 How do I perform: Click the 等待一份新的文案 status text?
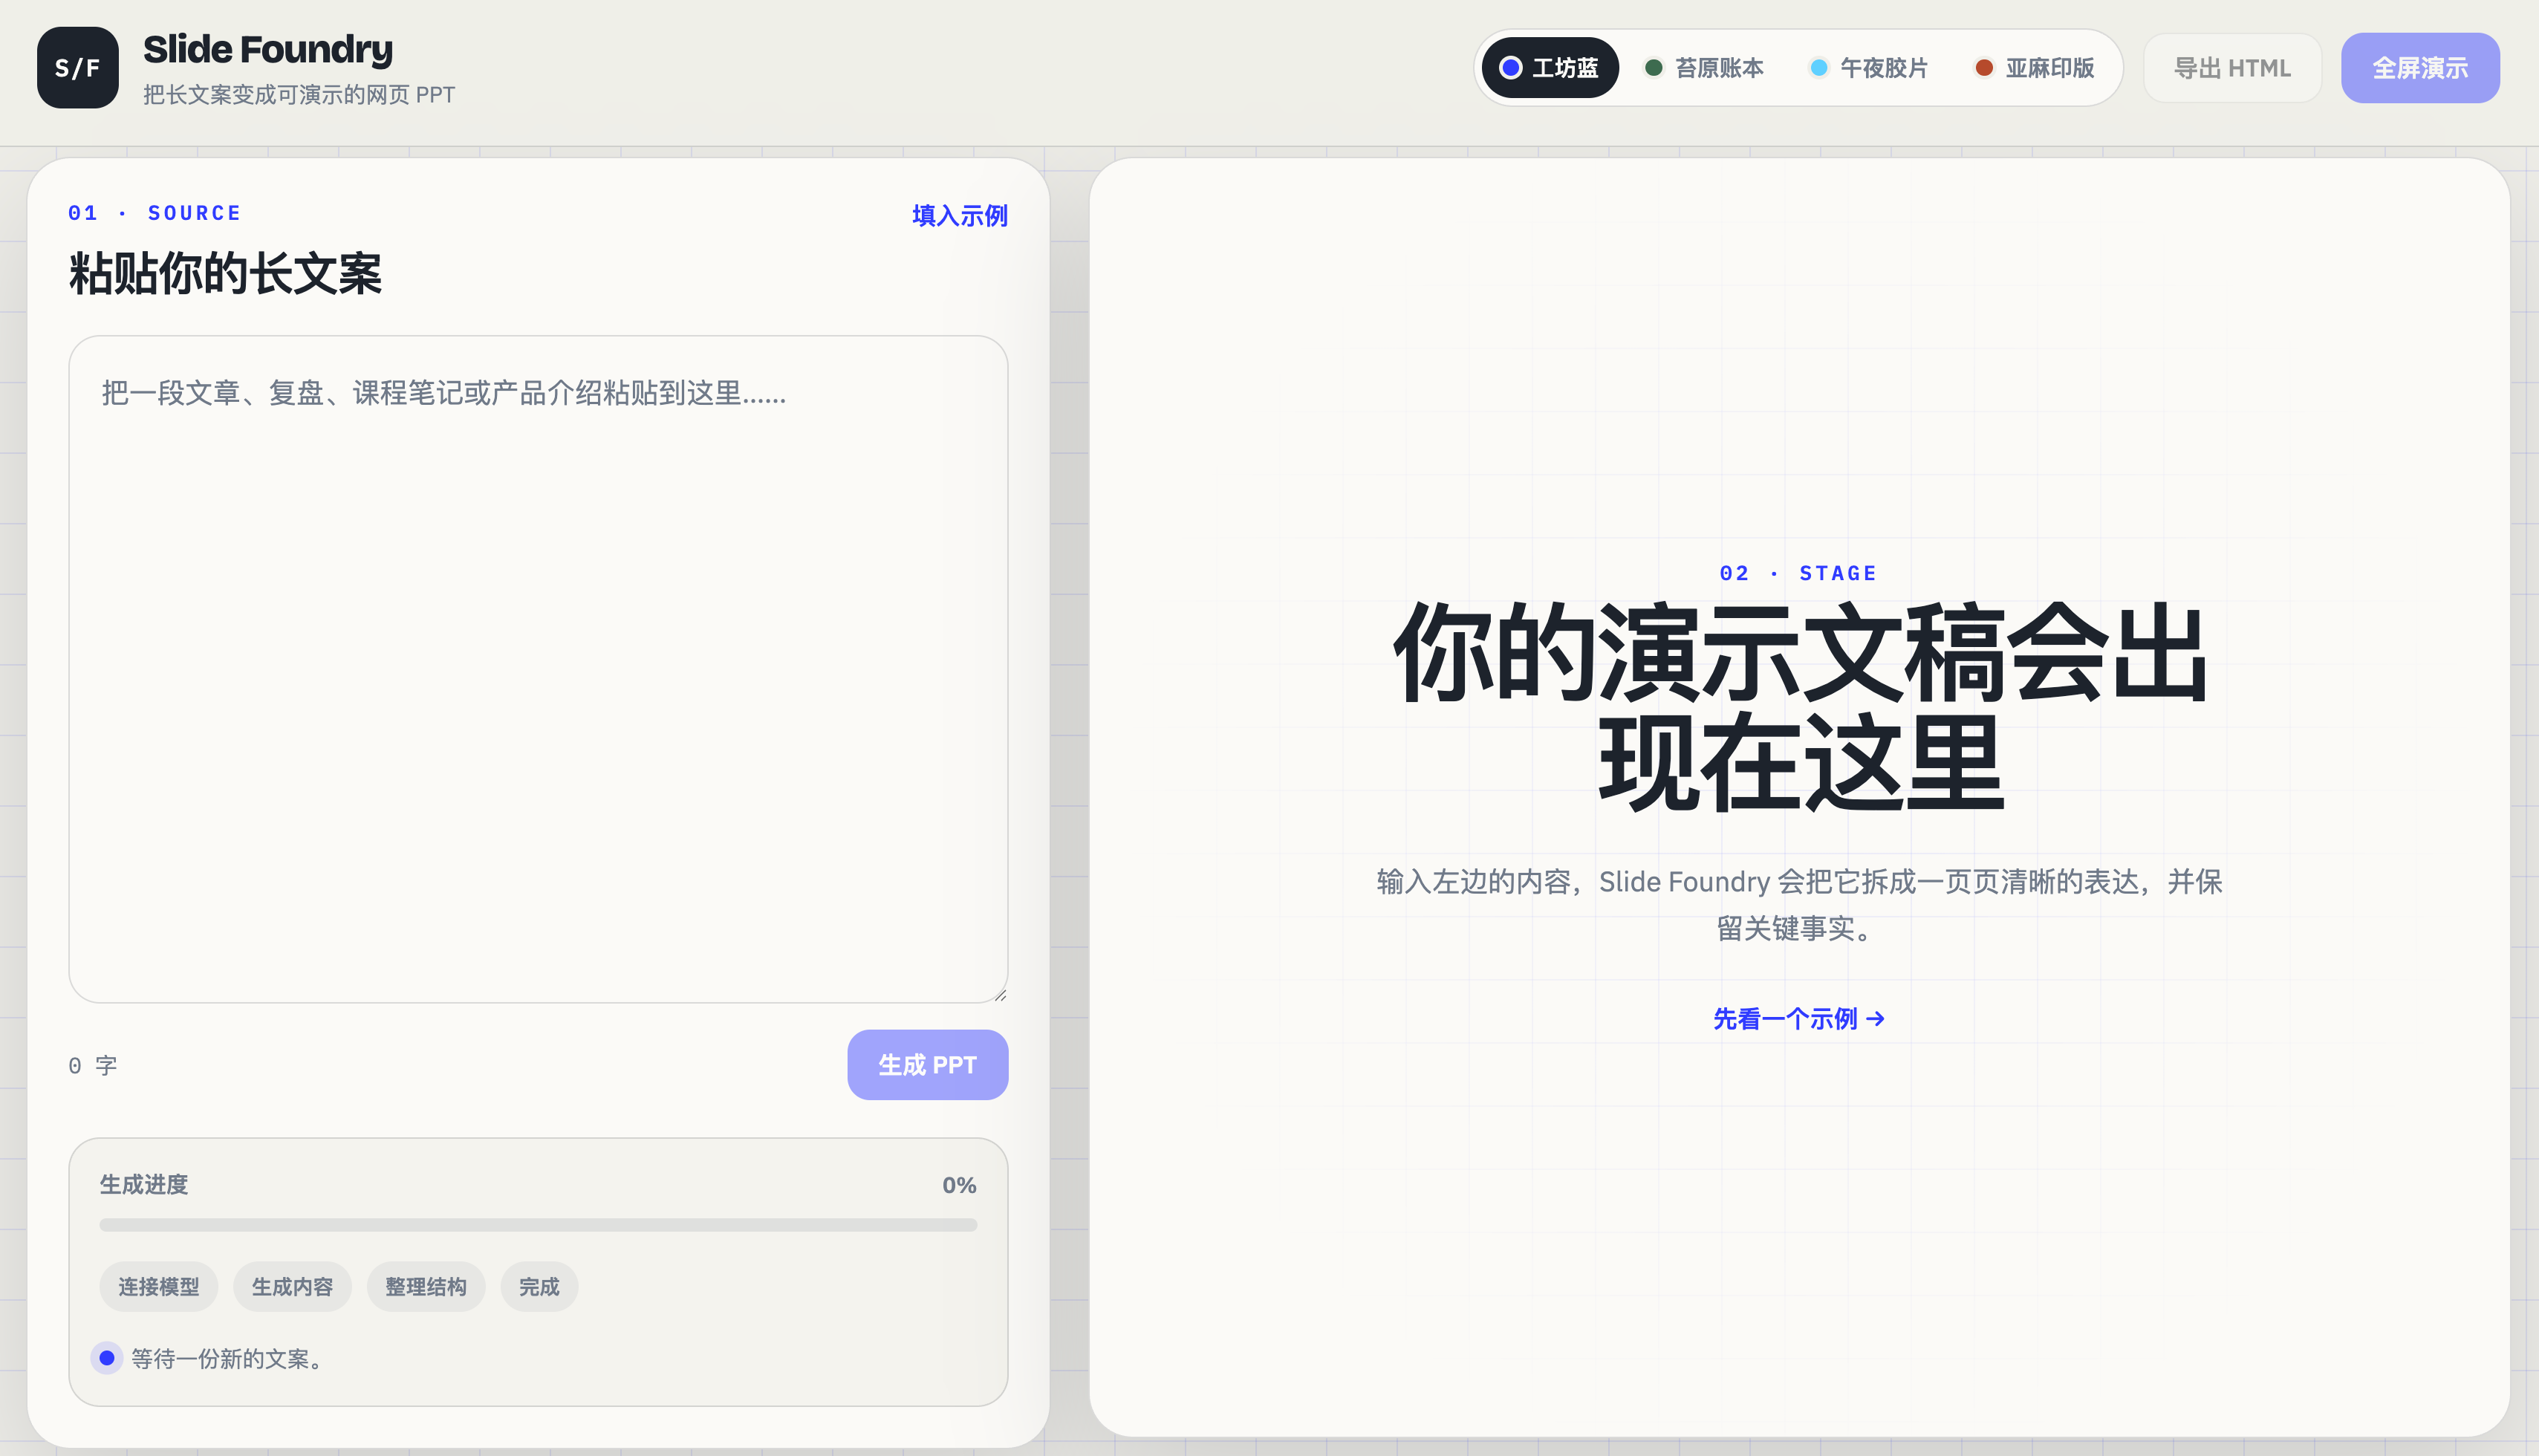pyautogui.click(x=227, y=1359)
